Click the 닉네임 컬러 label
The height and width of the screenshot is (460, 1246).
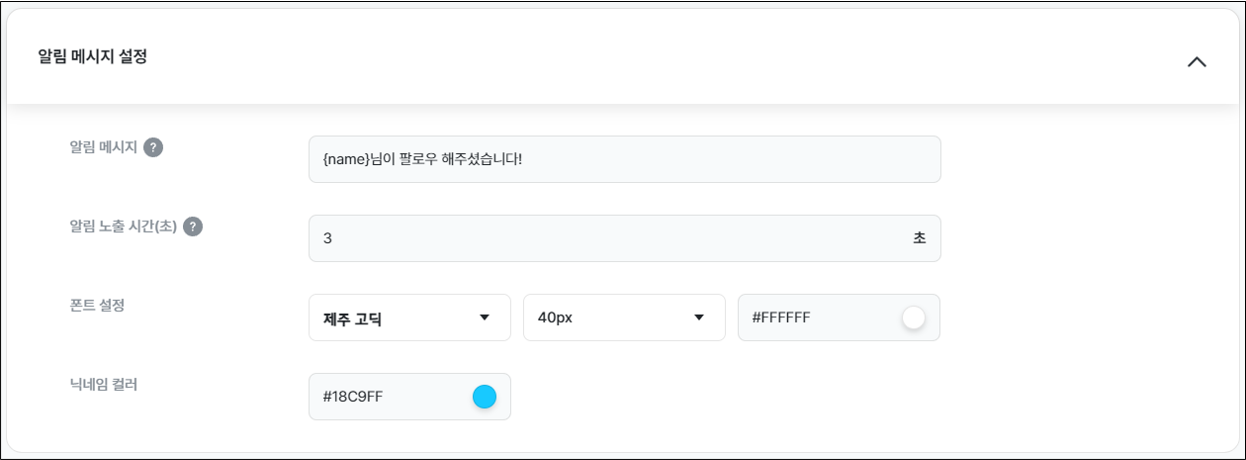pos(103,384)
